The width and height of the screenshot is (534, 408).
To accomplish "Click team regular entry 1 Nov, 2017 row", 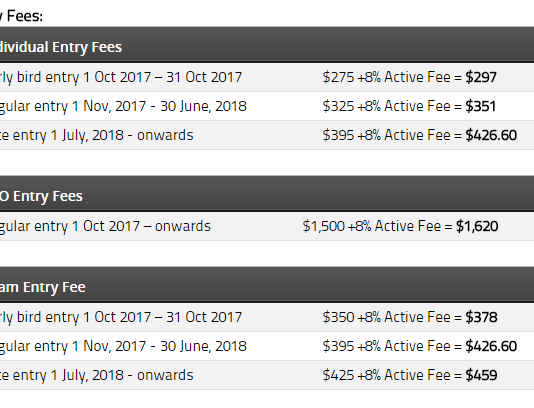I will [267, 346].
